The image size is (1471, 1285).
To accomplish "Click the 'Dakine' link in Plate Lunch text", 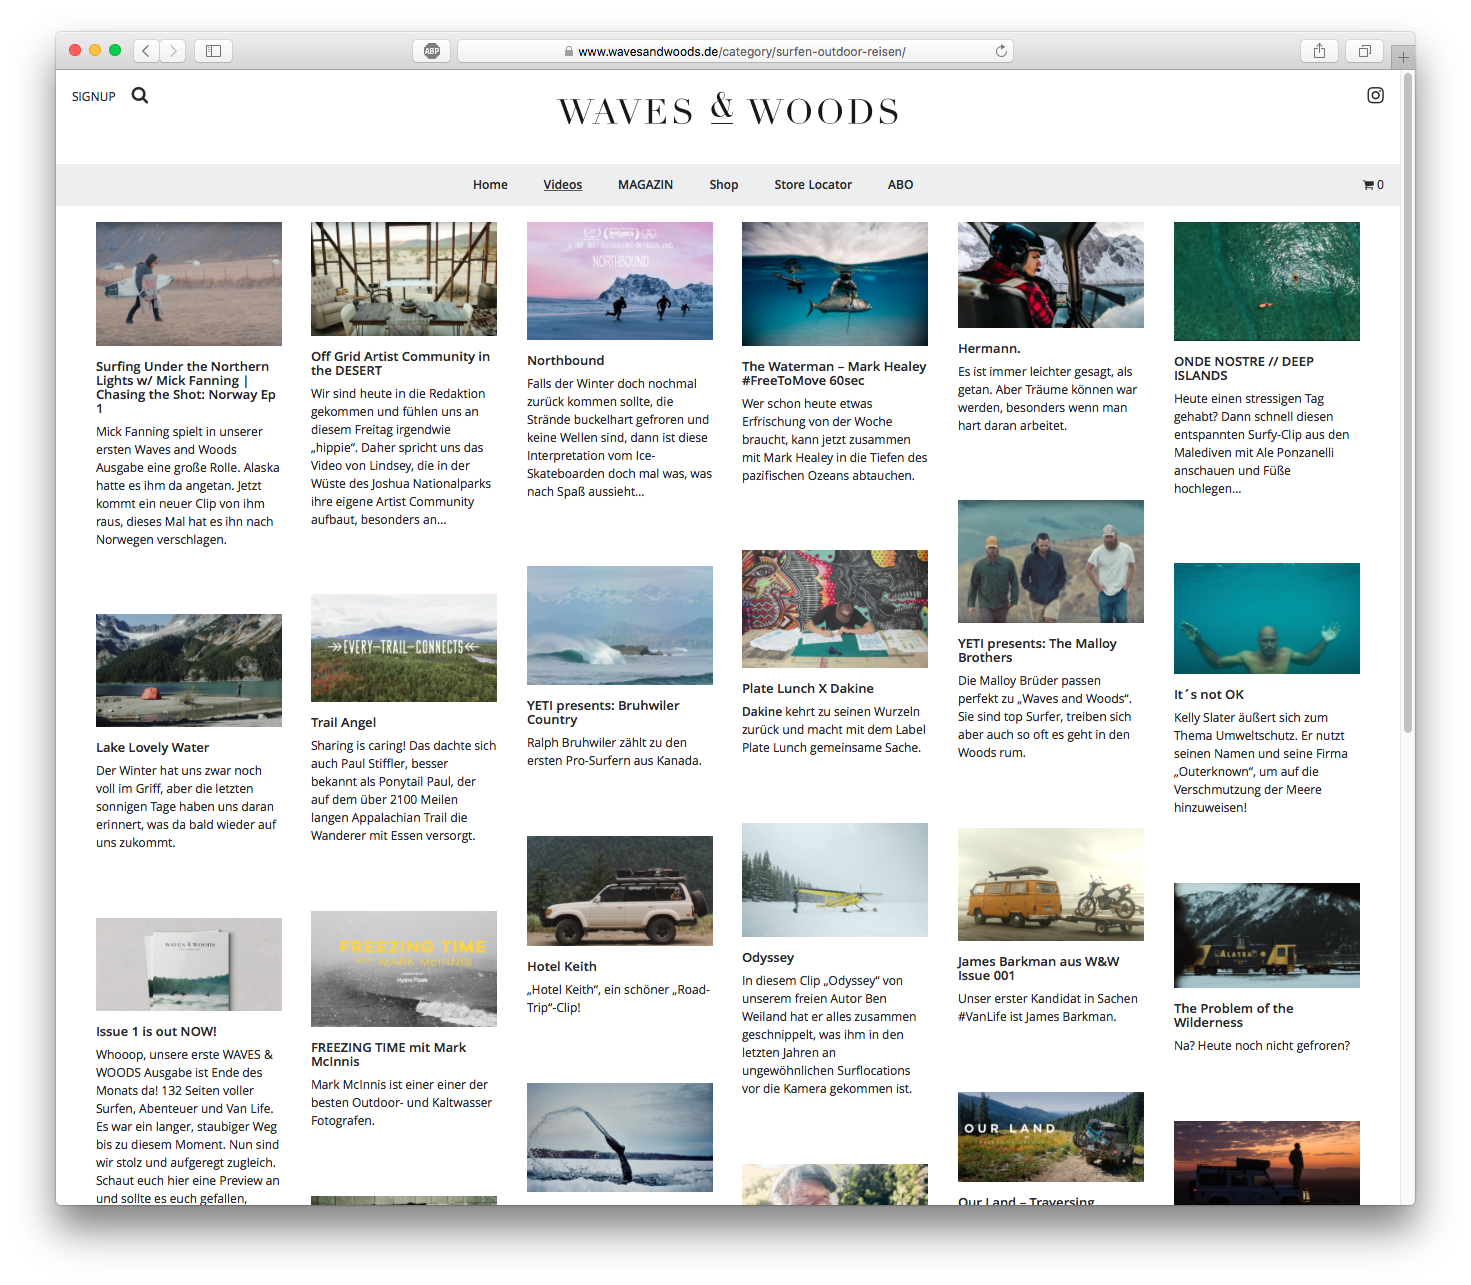I will tap(762, 711).
